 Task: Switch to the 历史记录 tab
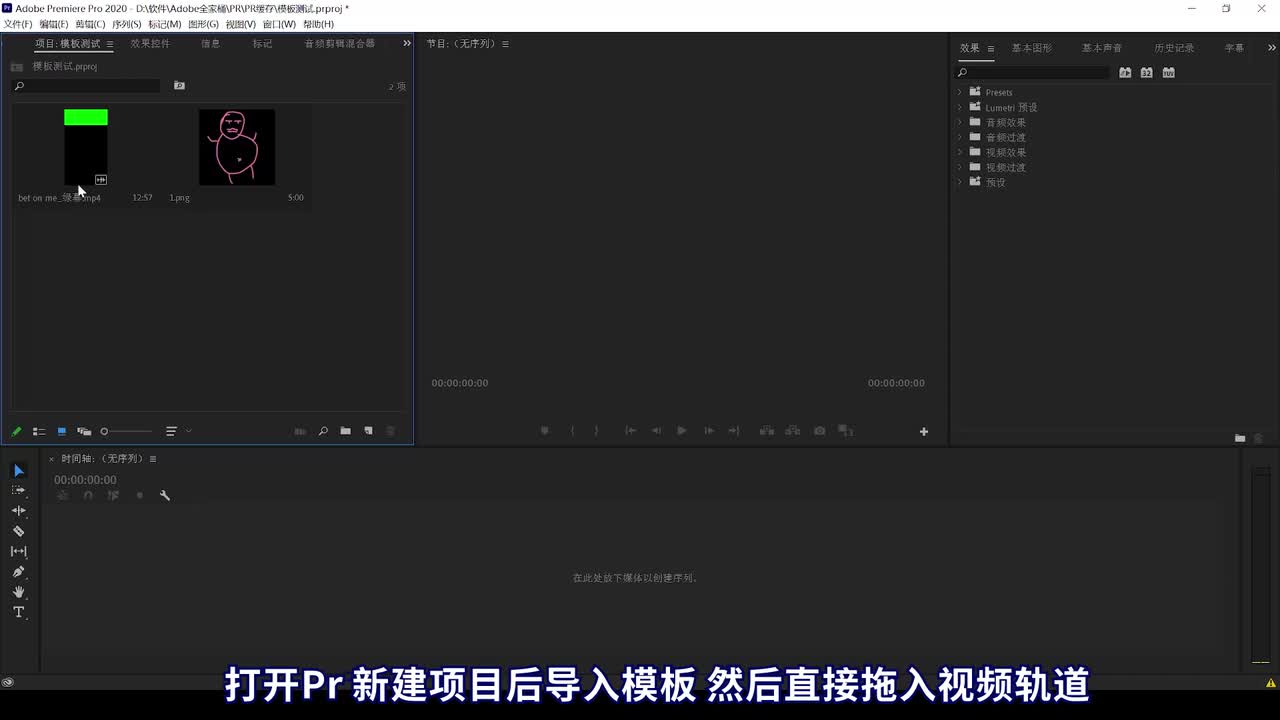pyautogui.click(x=1174, y=48)
